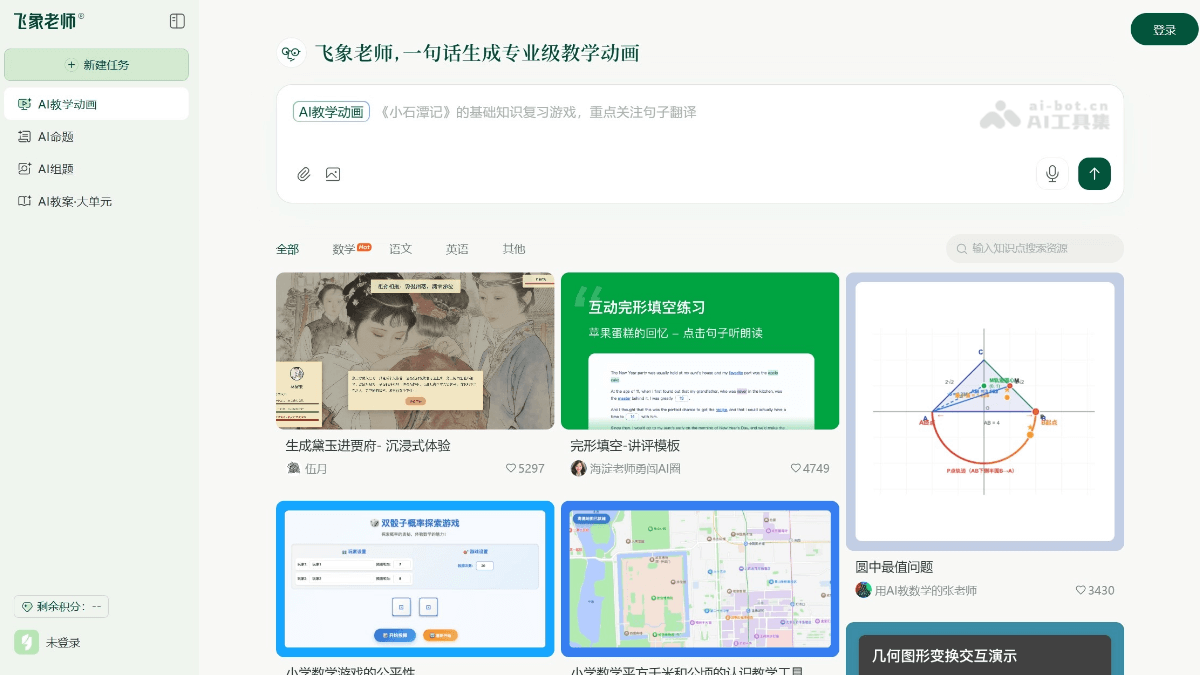Viewport: 1200px width, 675px height.
Task: Check remaining points via 剩余积分 badge
Action: [61, 606]
